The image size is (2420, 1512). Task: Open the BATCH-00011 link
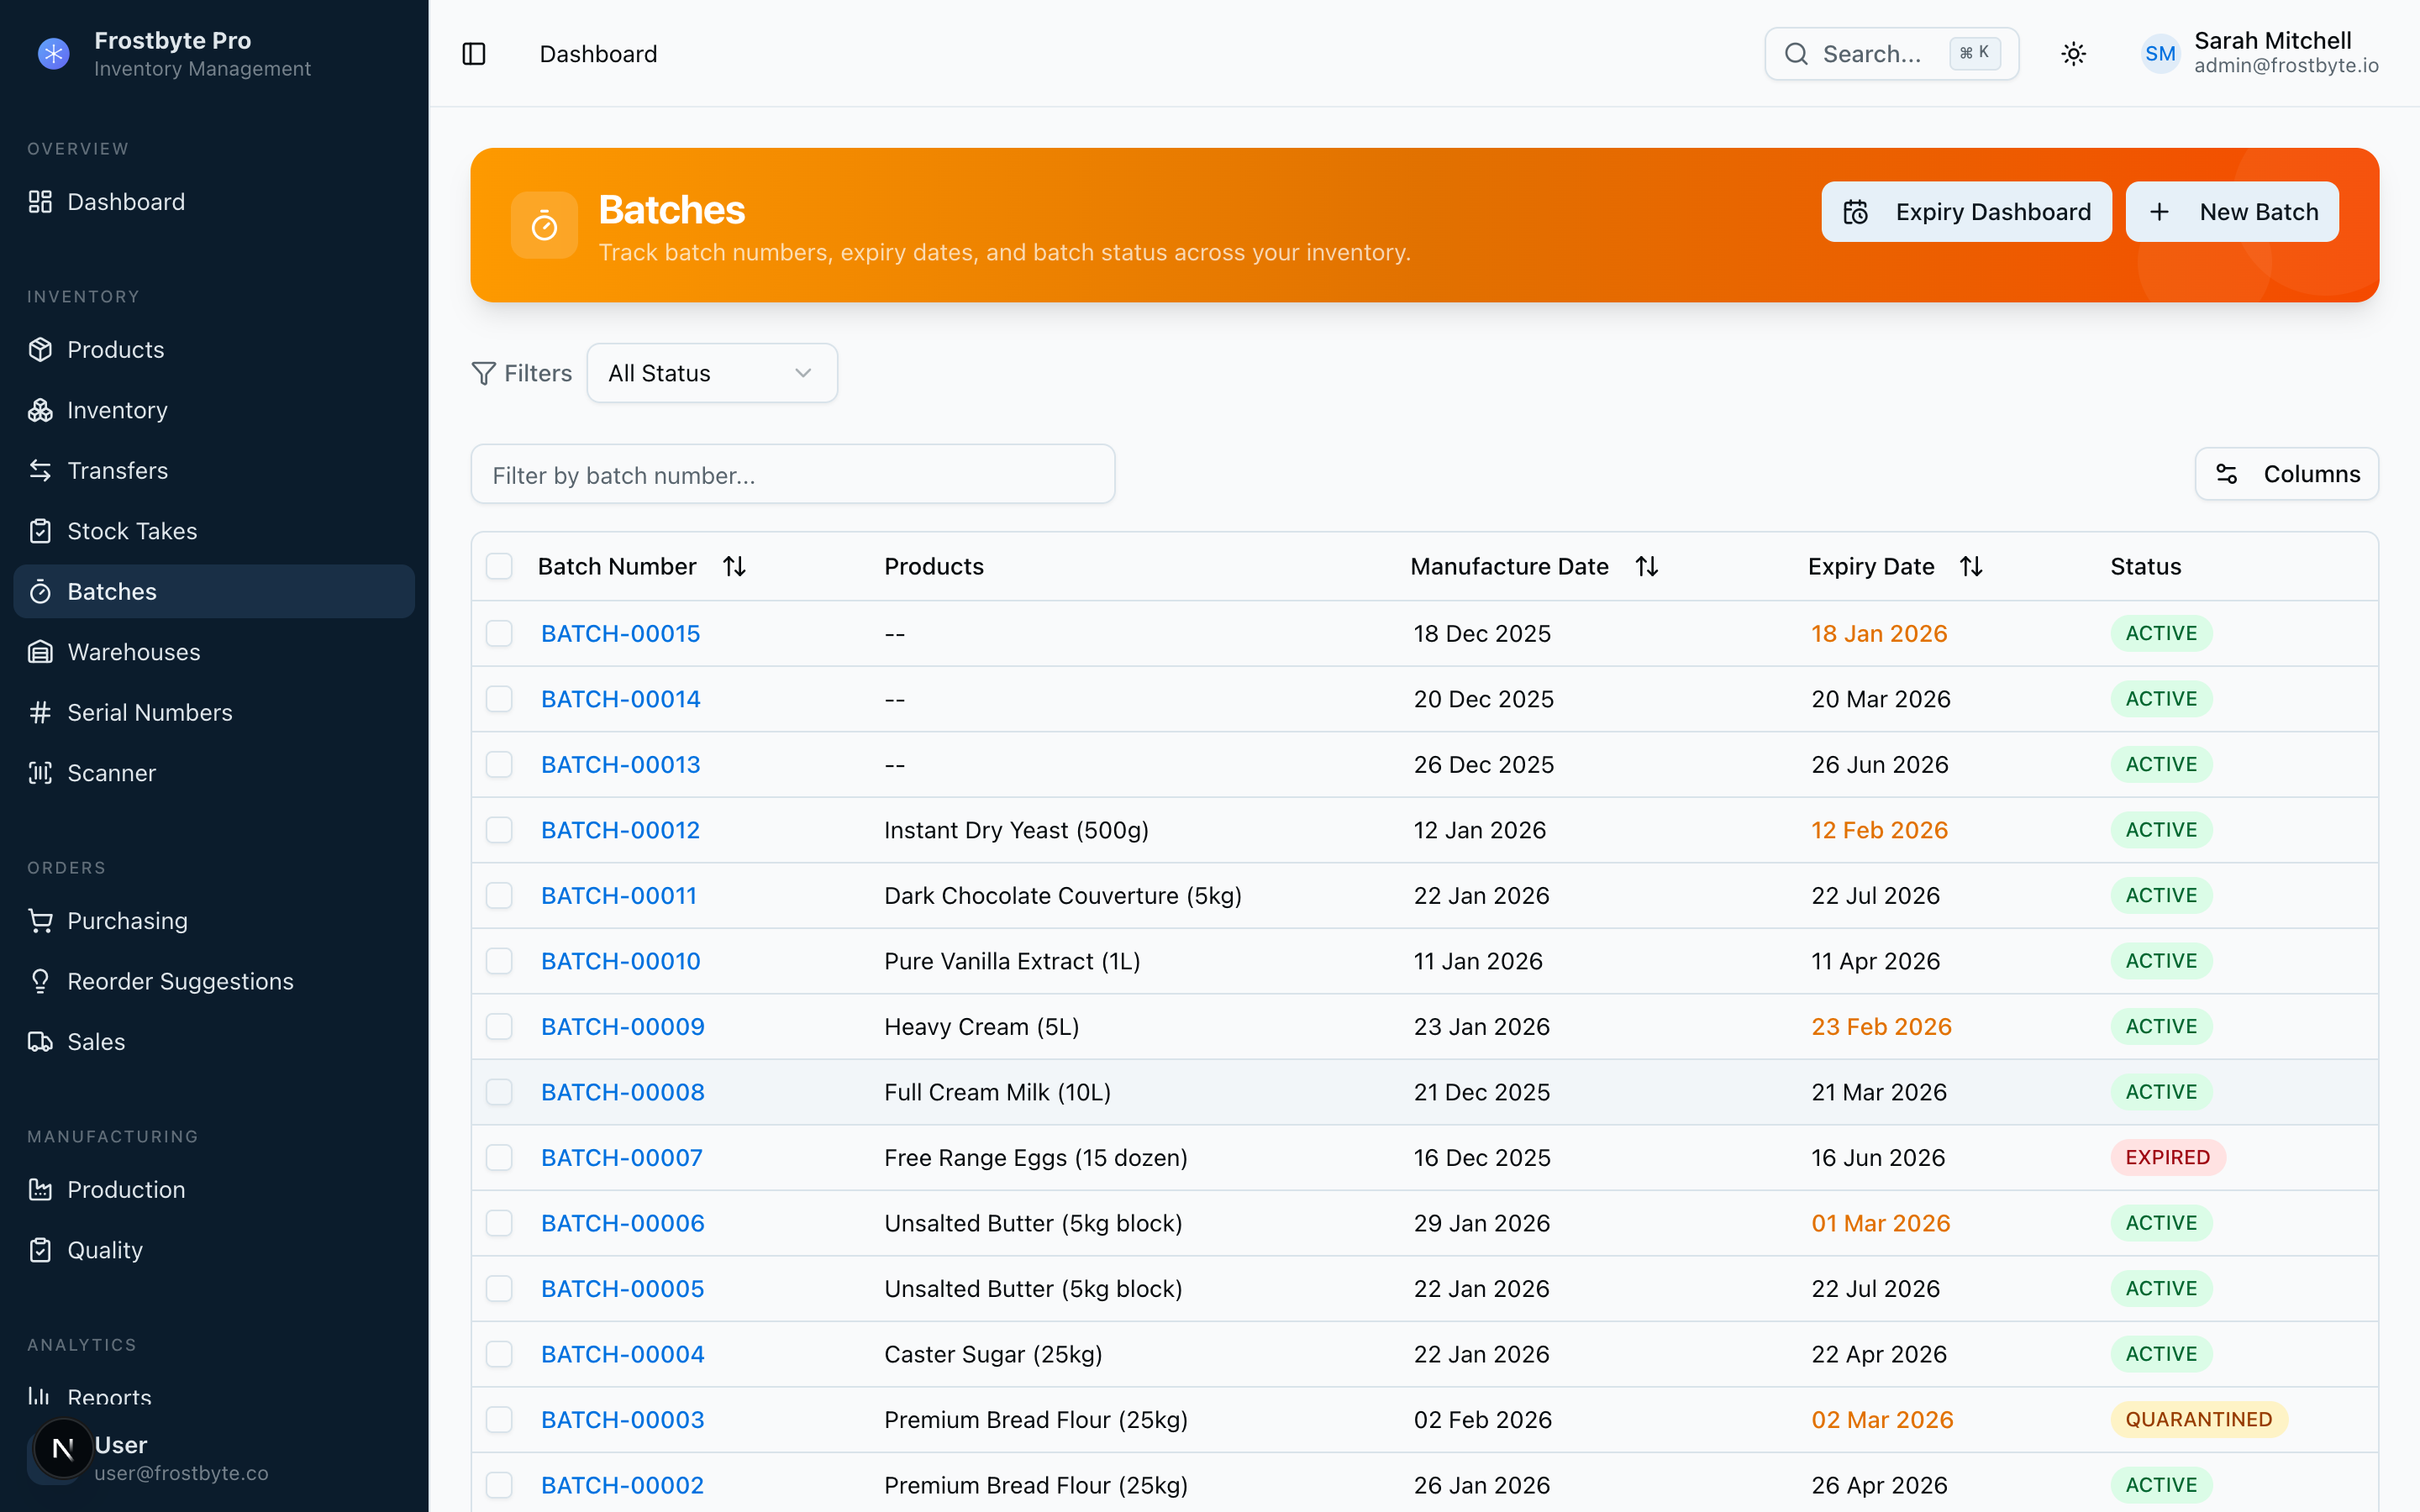pos(618,895)
